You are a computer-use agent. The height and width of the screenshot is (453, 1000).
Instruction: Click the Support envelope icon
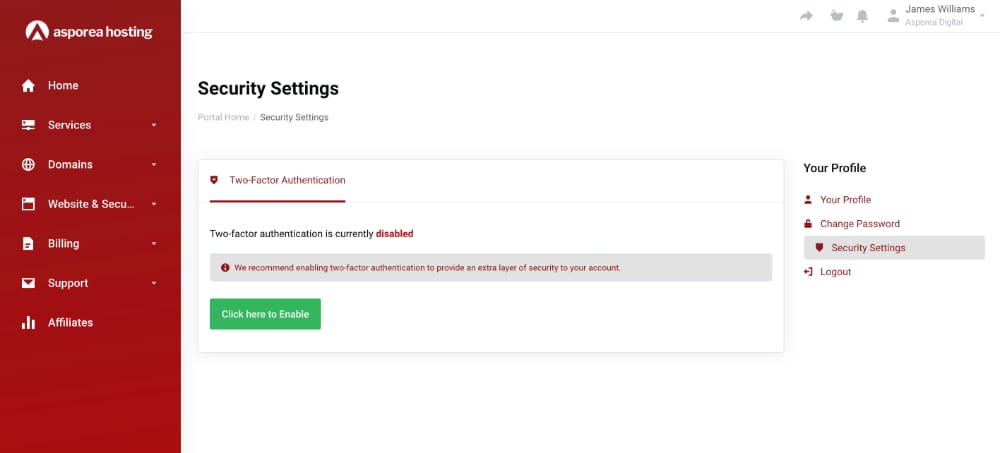(29, 283)
